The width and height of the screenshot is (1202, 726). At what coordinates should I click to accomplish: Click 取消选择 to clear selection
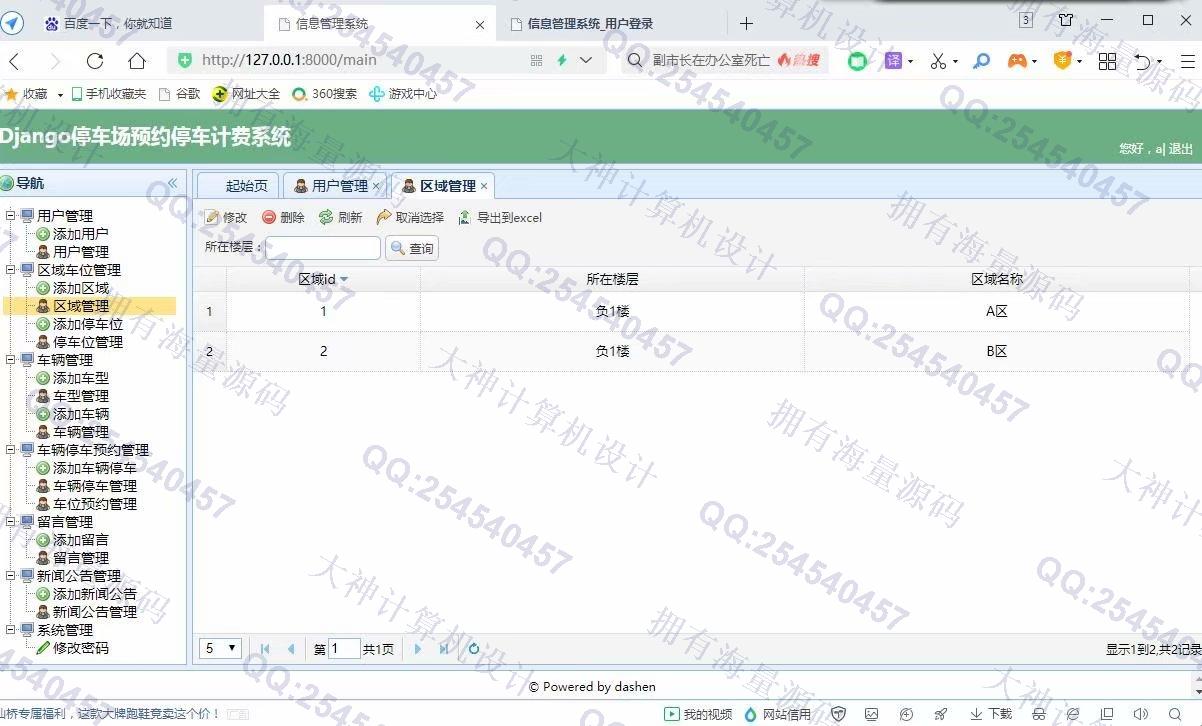[x=410, y=217]
